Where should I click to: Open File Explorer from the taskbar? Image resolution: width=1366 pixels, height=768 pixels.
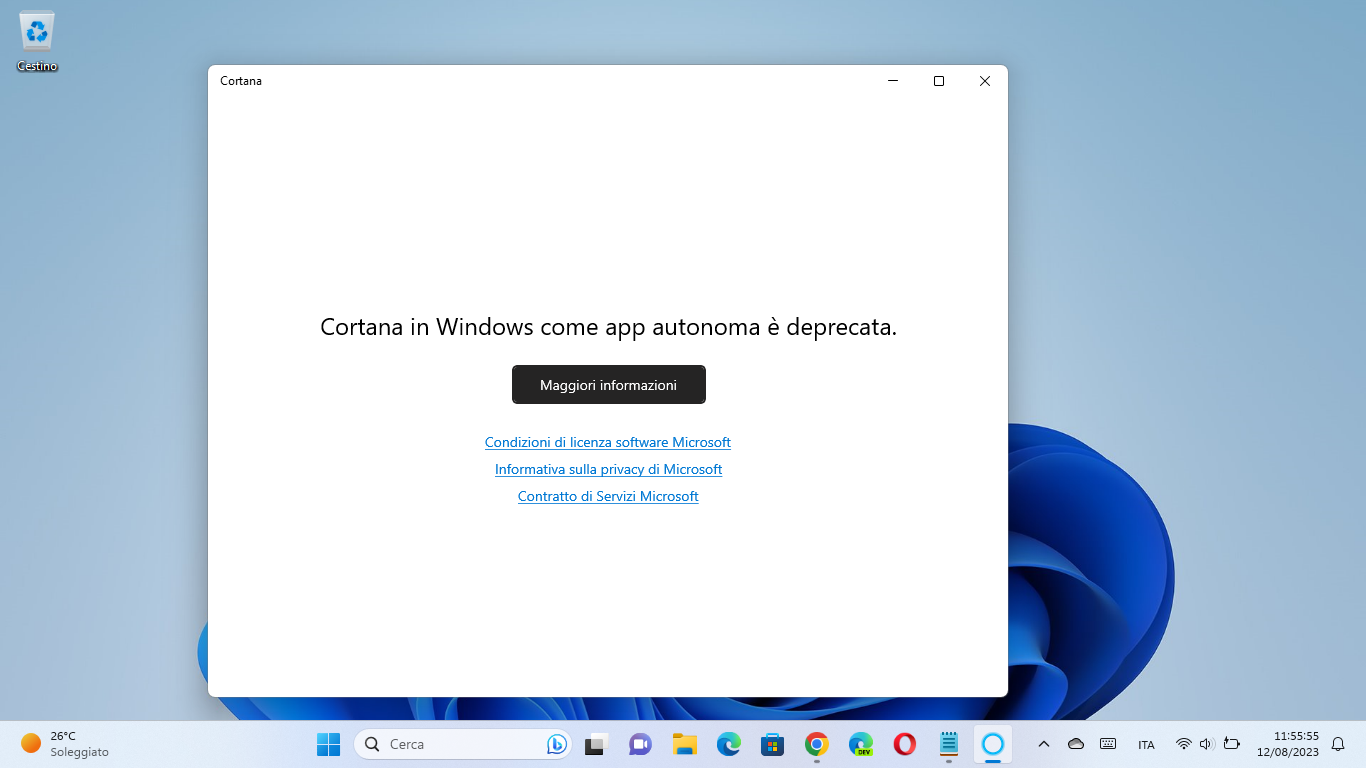684,744
